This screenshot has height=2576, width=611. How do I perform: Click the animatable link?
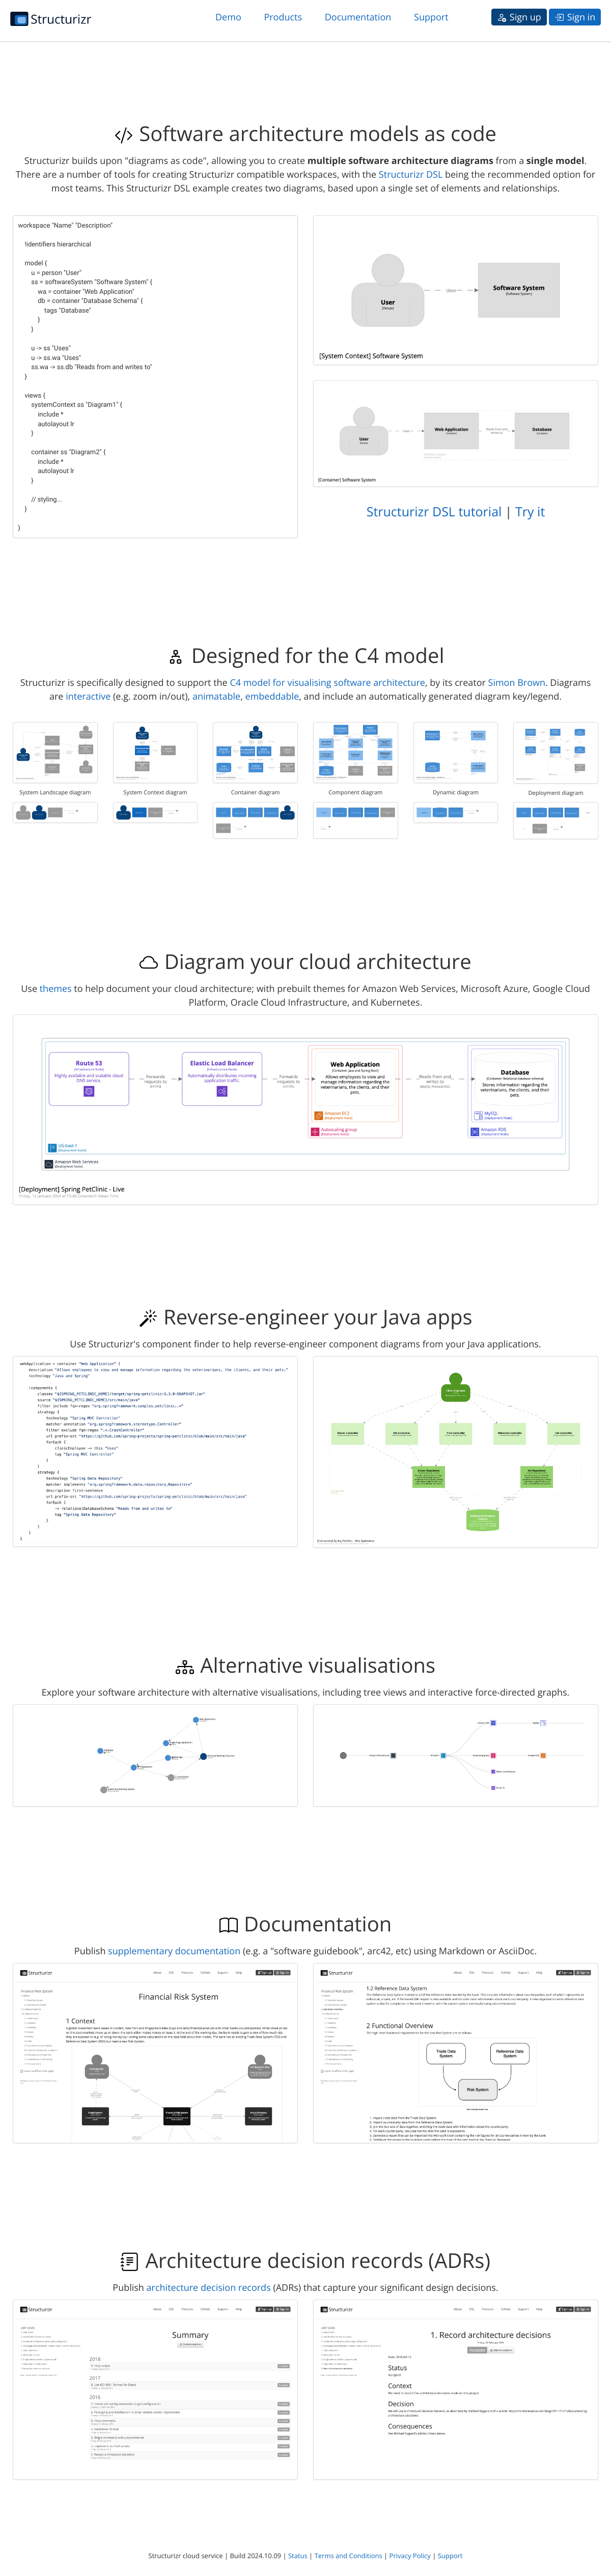click(x=216, y=696)
